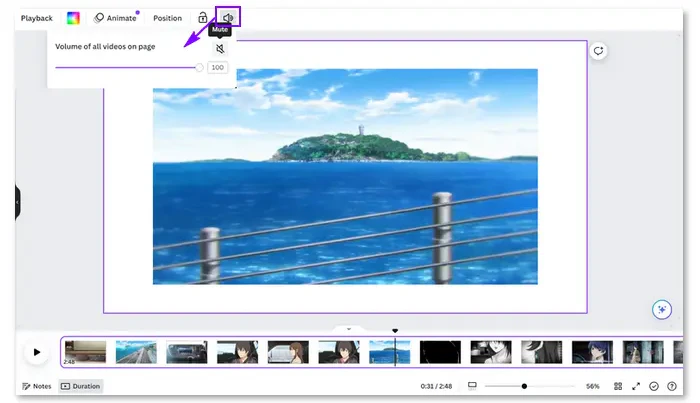Click the lock icon in toolbar
This screenshot has height=403, width=700.
(x=203, y=18)
